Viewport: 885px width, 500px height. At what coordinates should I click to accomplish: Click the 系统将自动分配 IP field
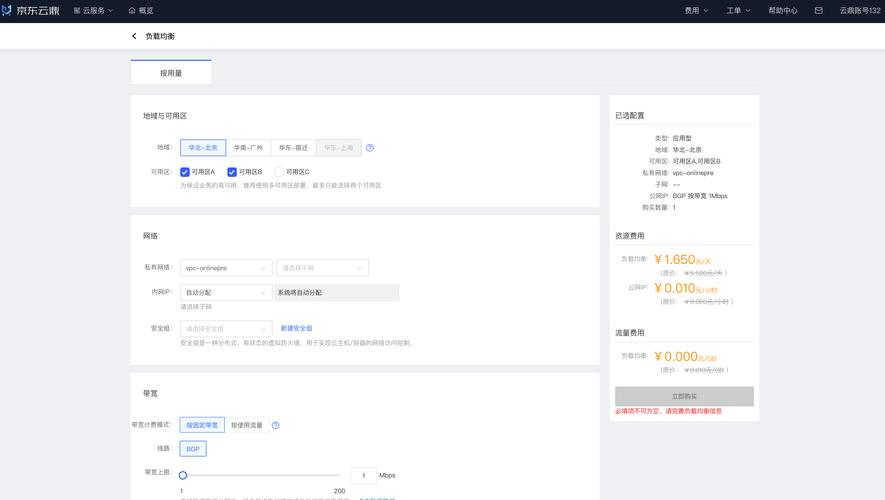pyautogui.click(x=337, y=292)
